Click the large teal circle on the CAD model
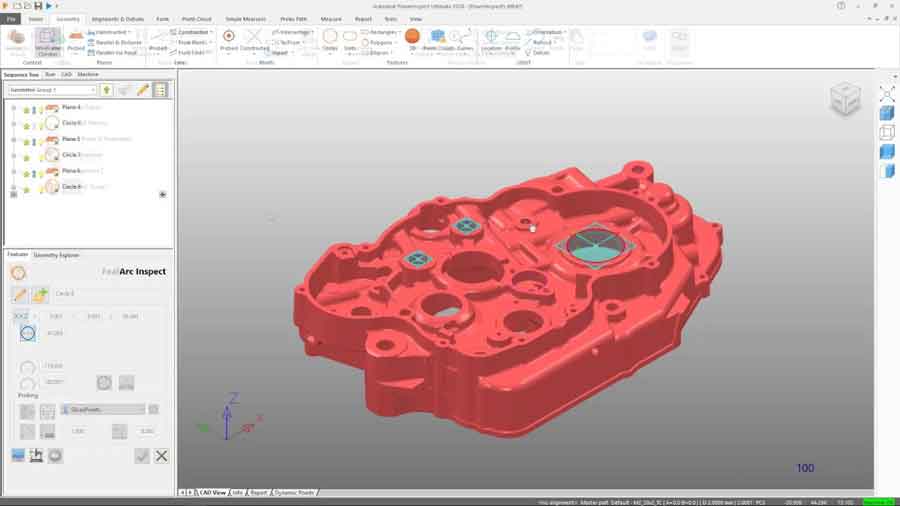 point(595,247)
